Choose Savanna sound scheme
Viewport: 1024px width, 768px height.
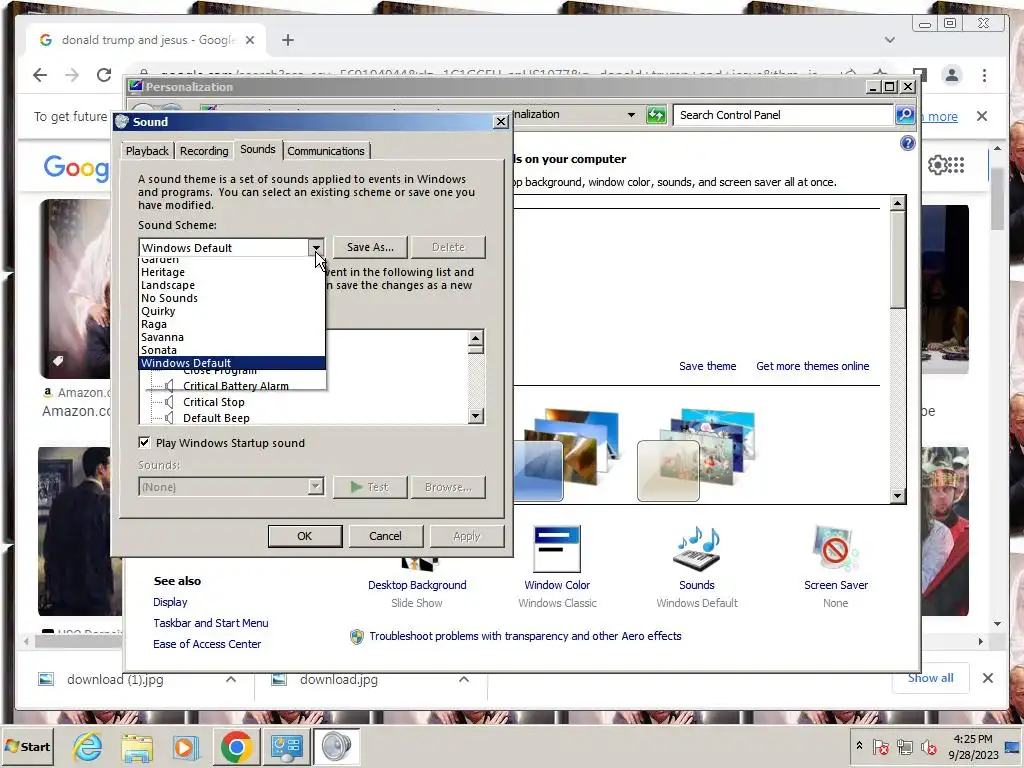[x=232, y=338]
